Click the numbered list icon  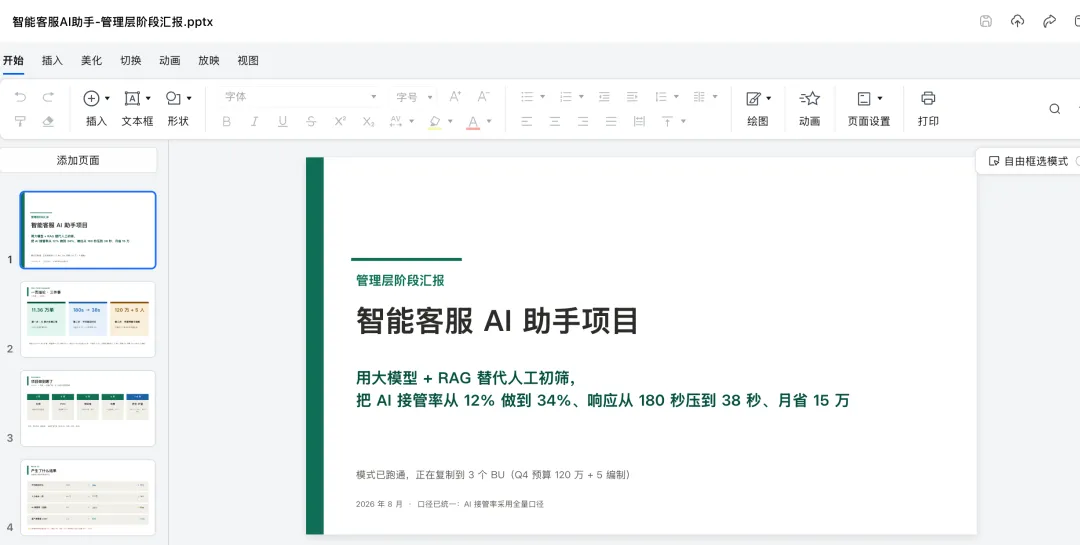[x=566, y=97]
